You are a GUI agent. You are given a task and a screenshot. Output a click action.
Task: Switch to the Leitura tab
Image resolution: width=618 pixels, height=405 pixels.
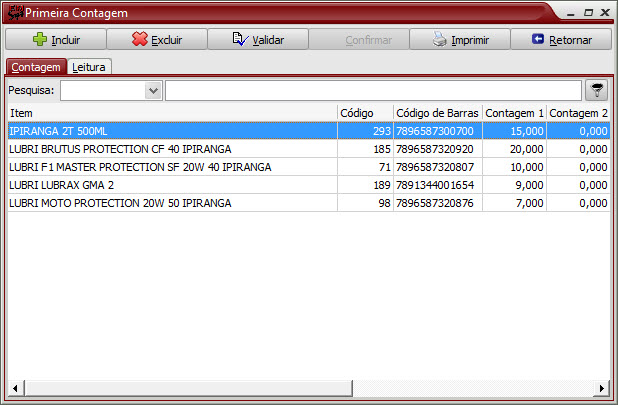[x=89, y=67]
